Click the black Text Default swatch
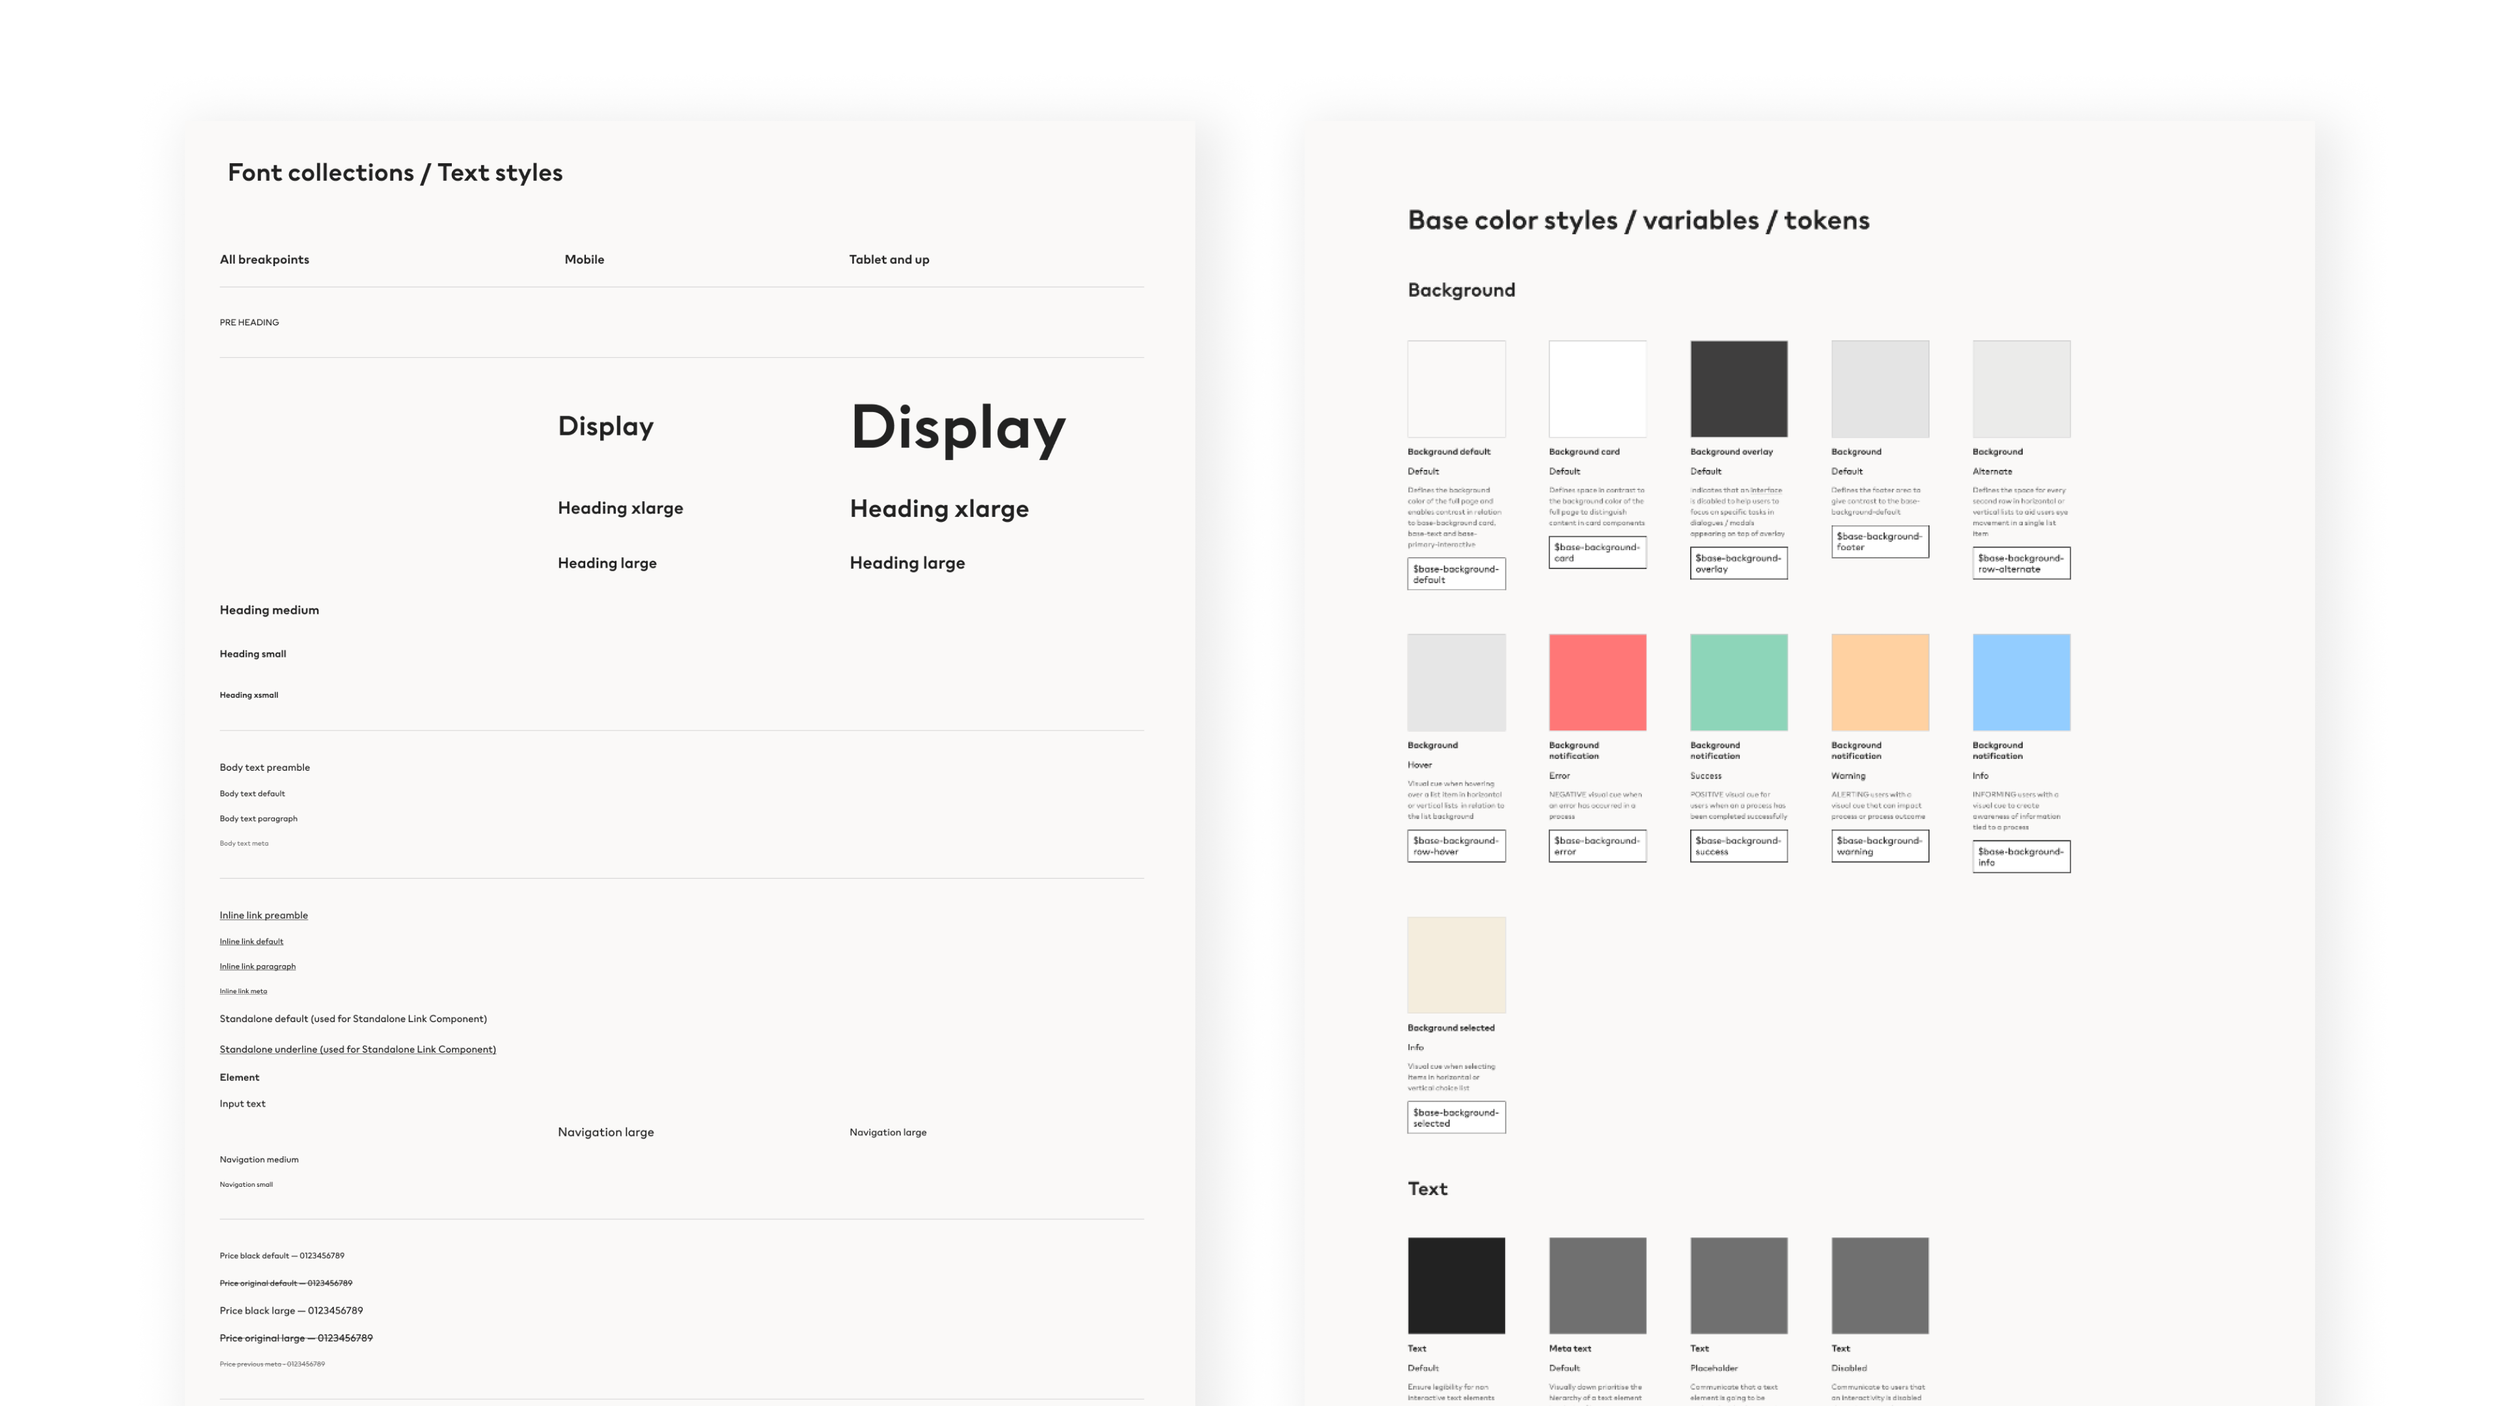Screen dimensions: 2500x1406 coord(1456,1285)
